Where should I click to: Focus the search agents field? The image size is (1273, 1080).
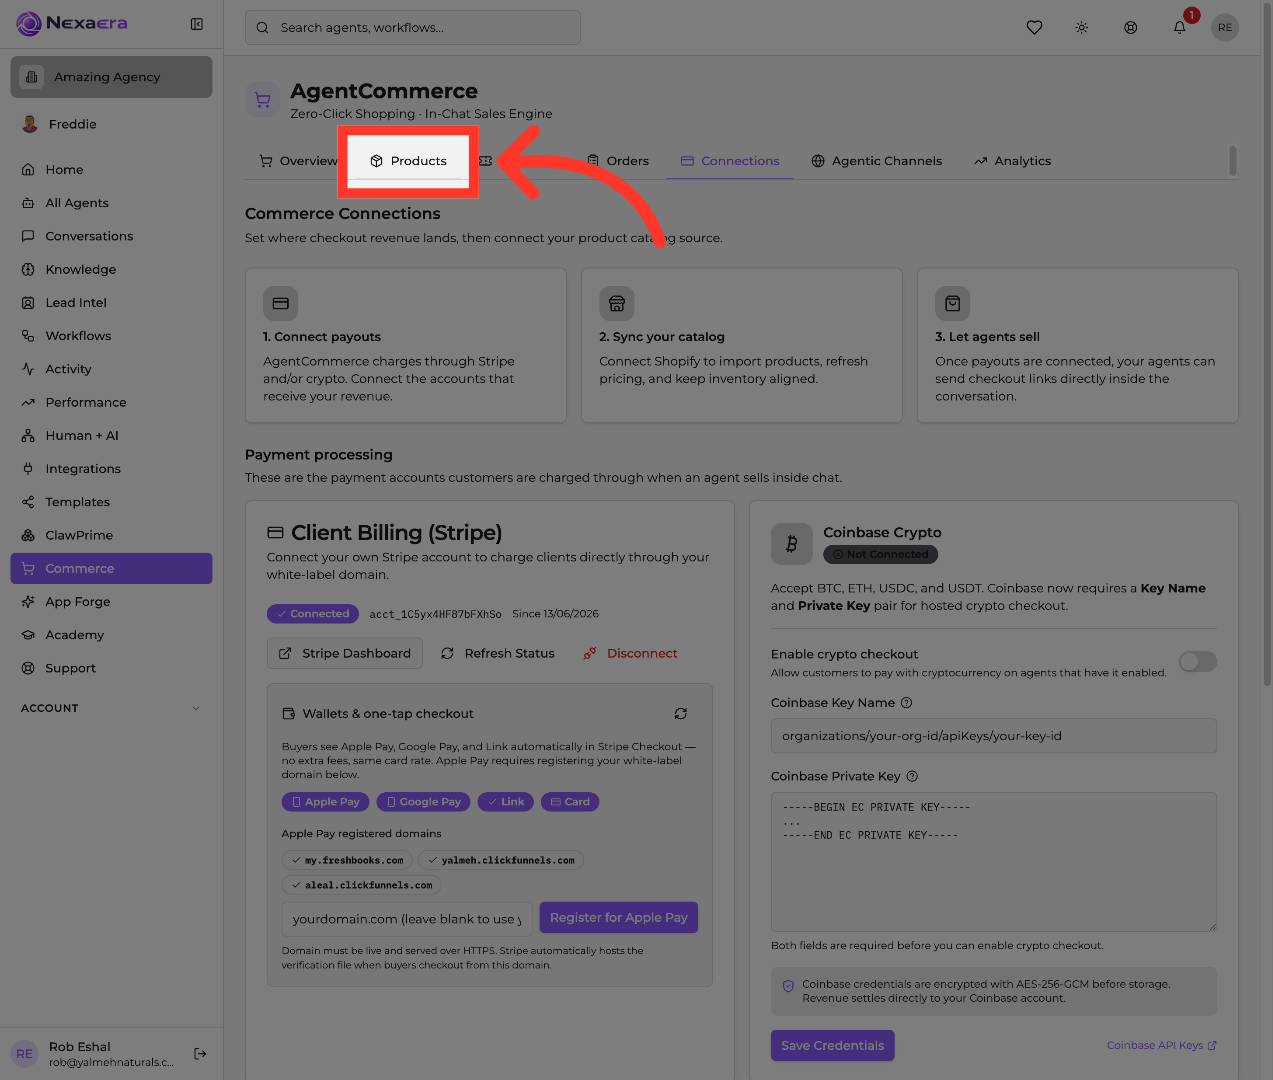click(413, 28)
